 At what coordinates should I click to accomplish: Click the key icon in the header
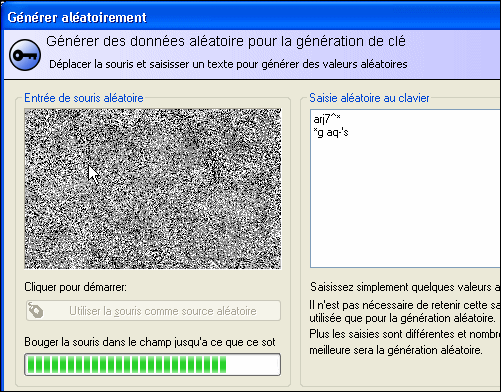pyautogui.click(x=25, y=55)
